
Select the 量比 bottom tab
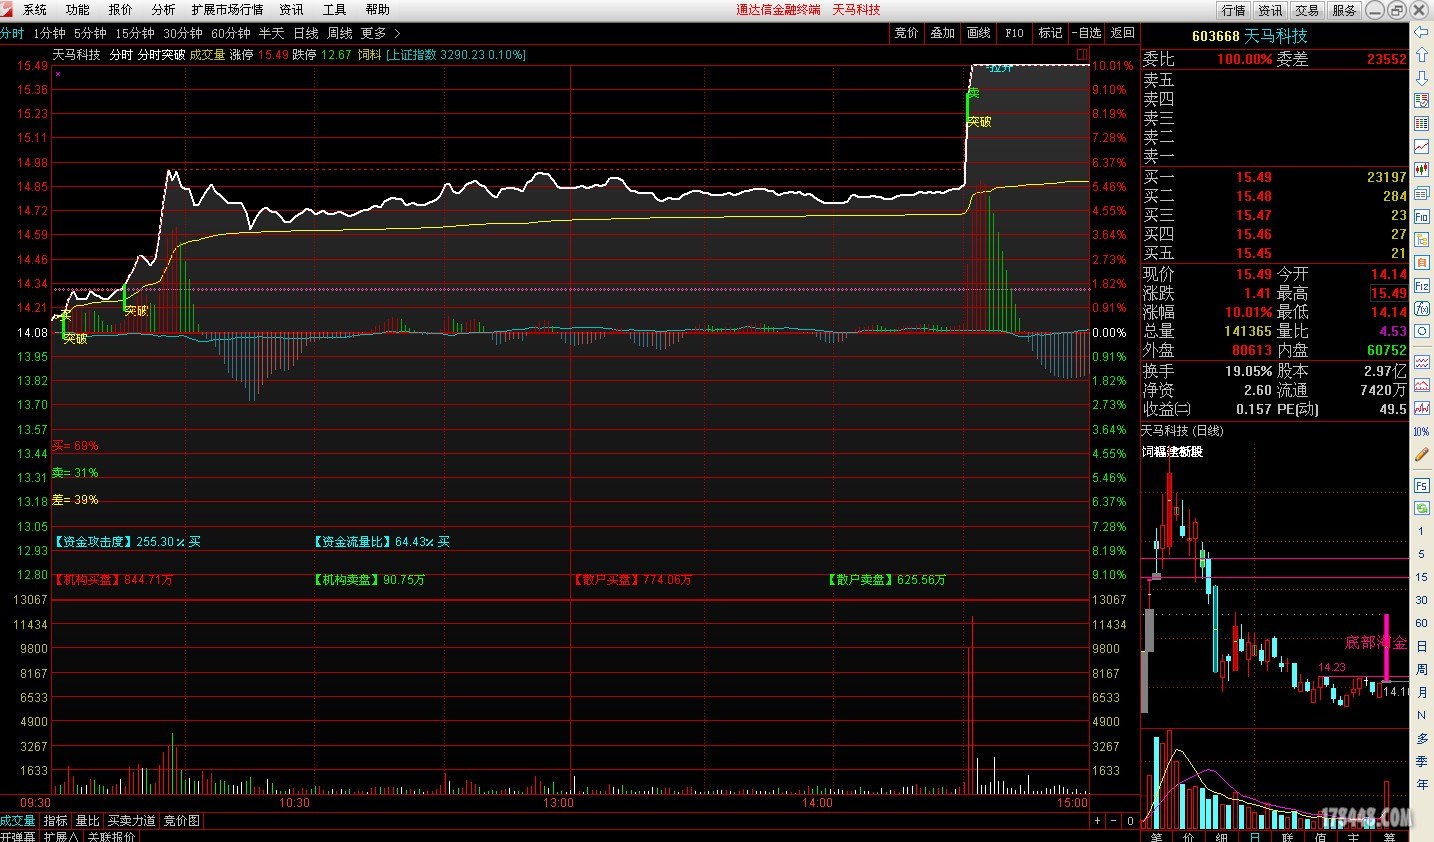(x=88, y=821)
